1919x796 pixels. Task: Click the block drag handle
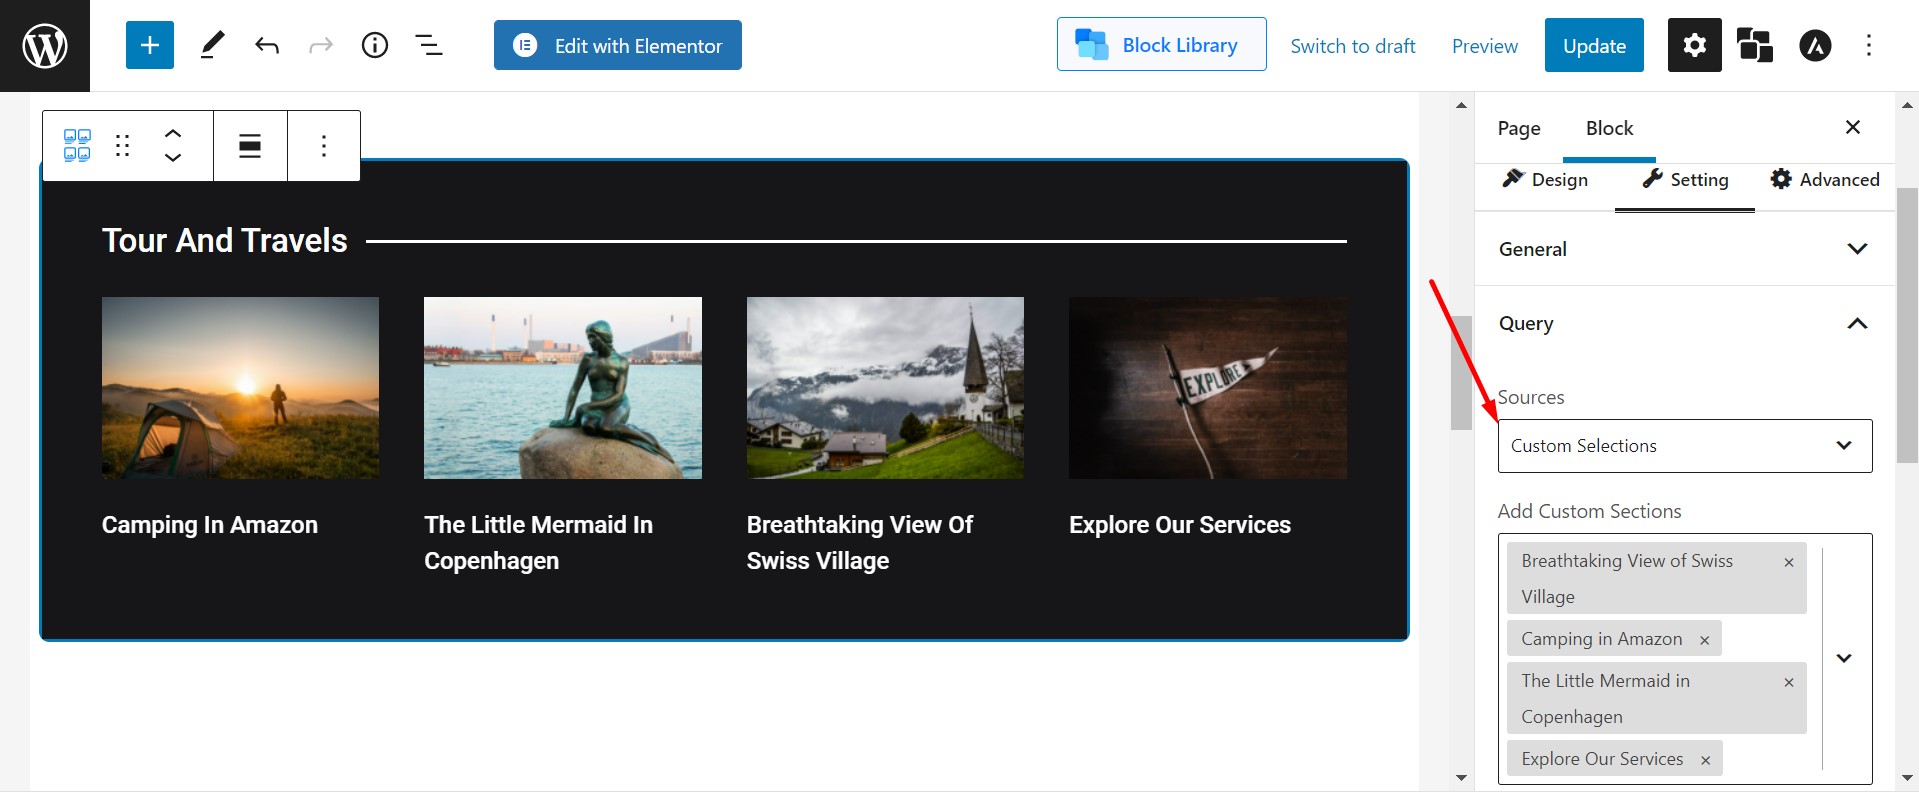(x=123, y=146)
